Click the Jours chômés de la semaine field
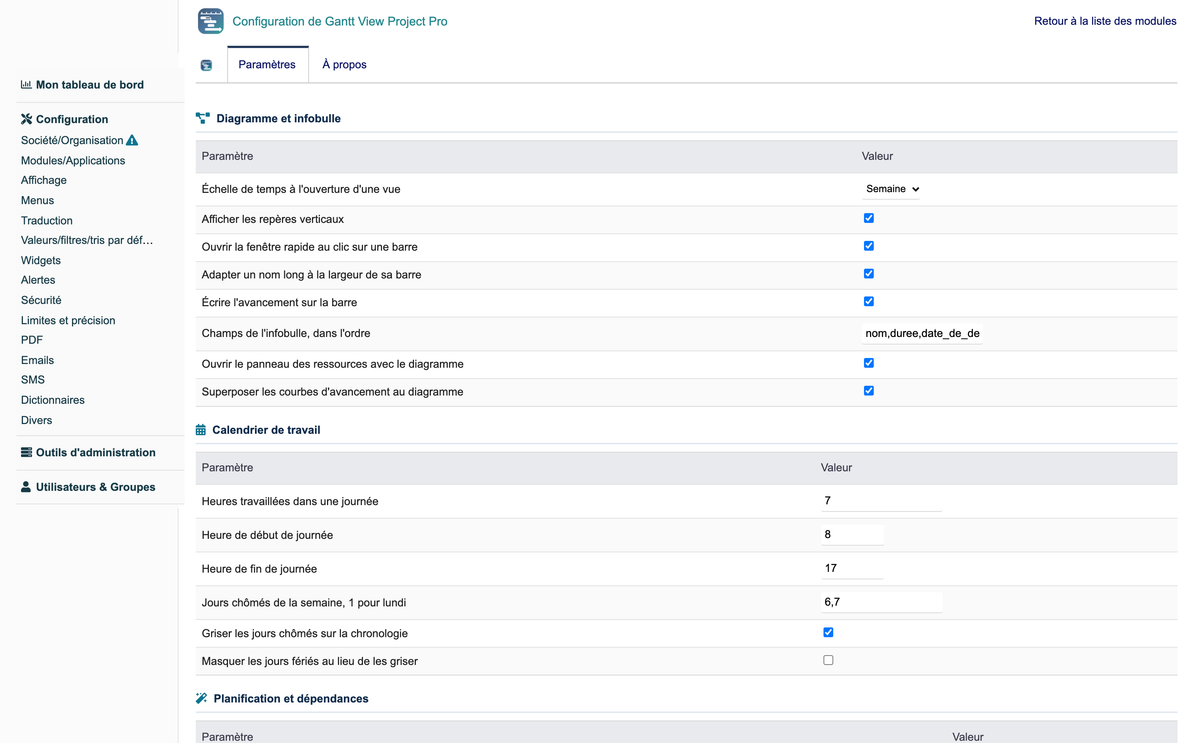Screen dimensions: 1200x743 point(881,602)
